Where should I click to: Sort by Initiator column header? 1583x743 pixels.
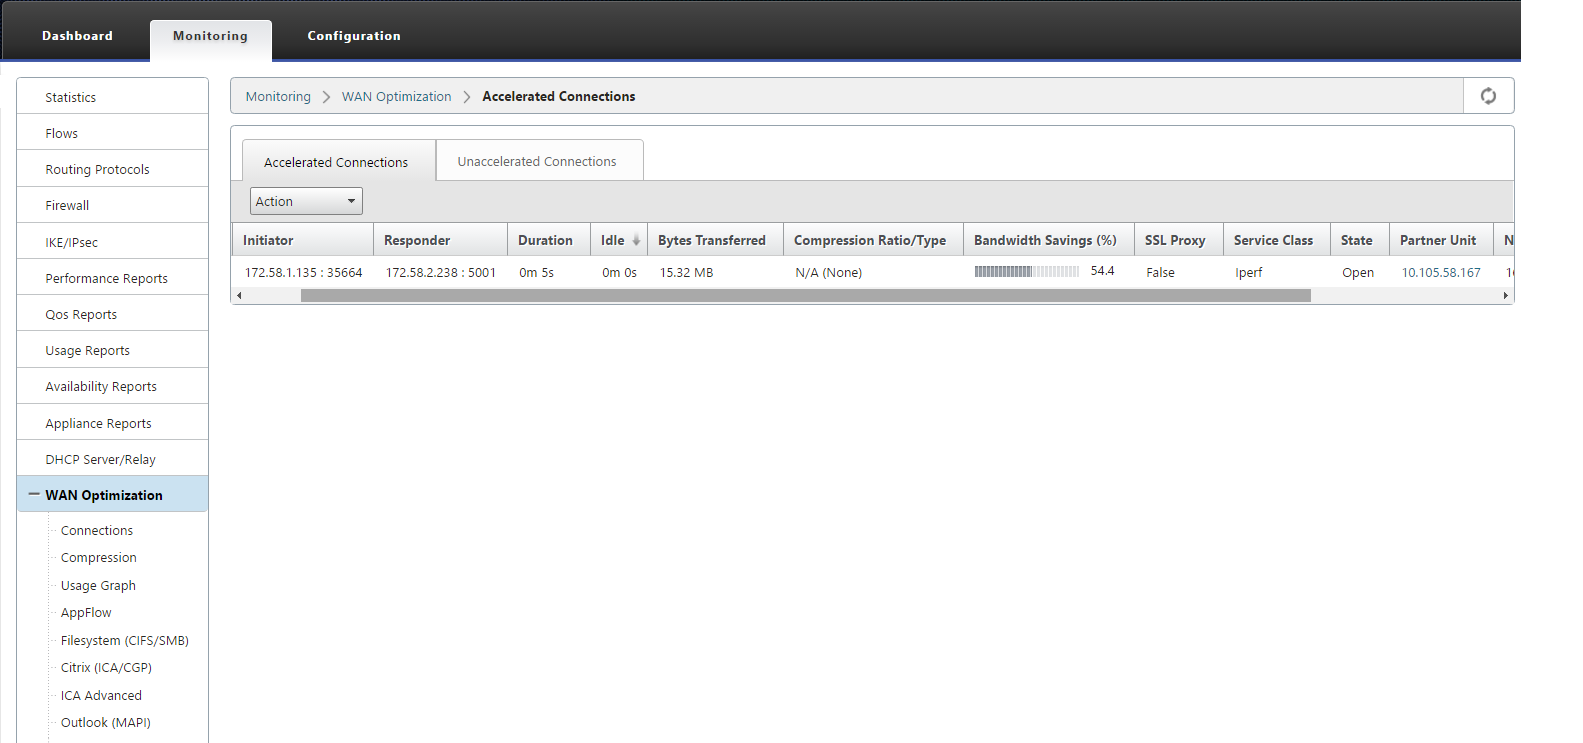pos(303,240)
